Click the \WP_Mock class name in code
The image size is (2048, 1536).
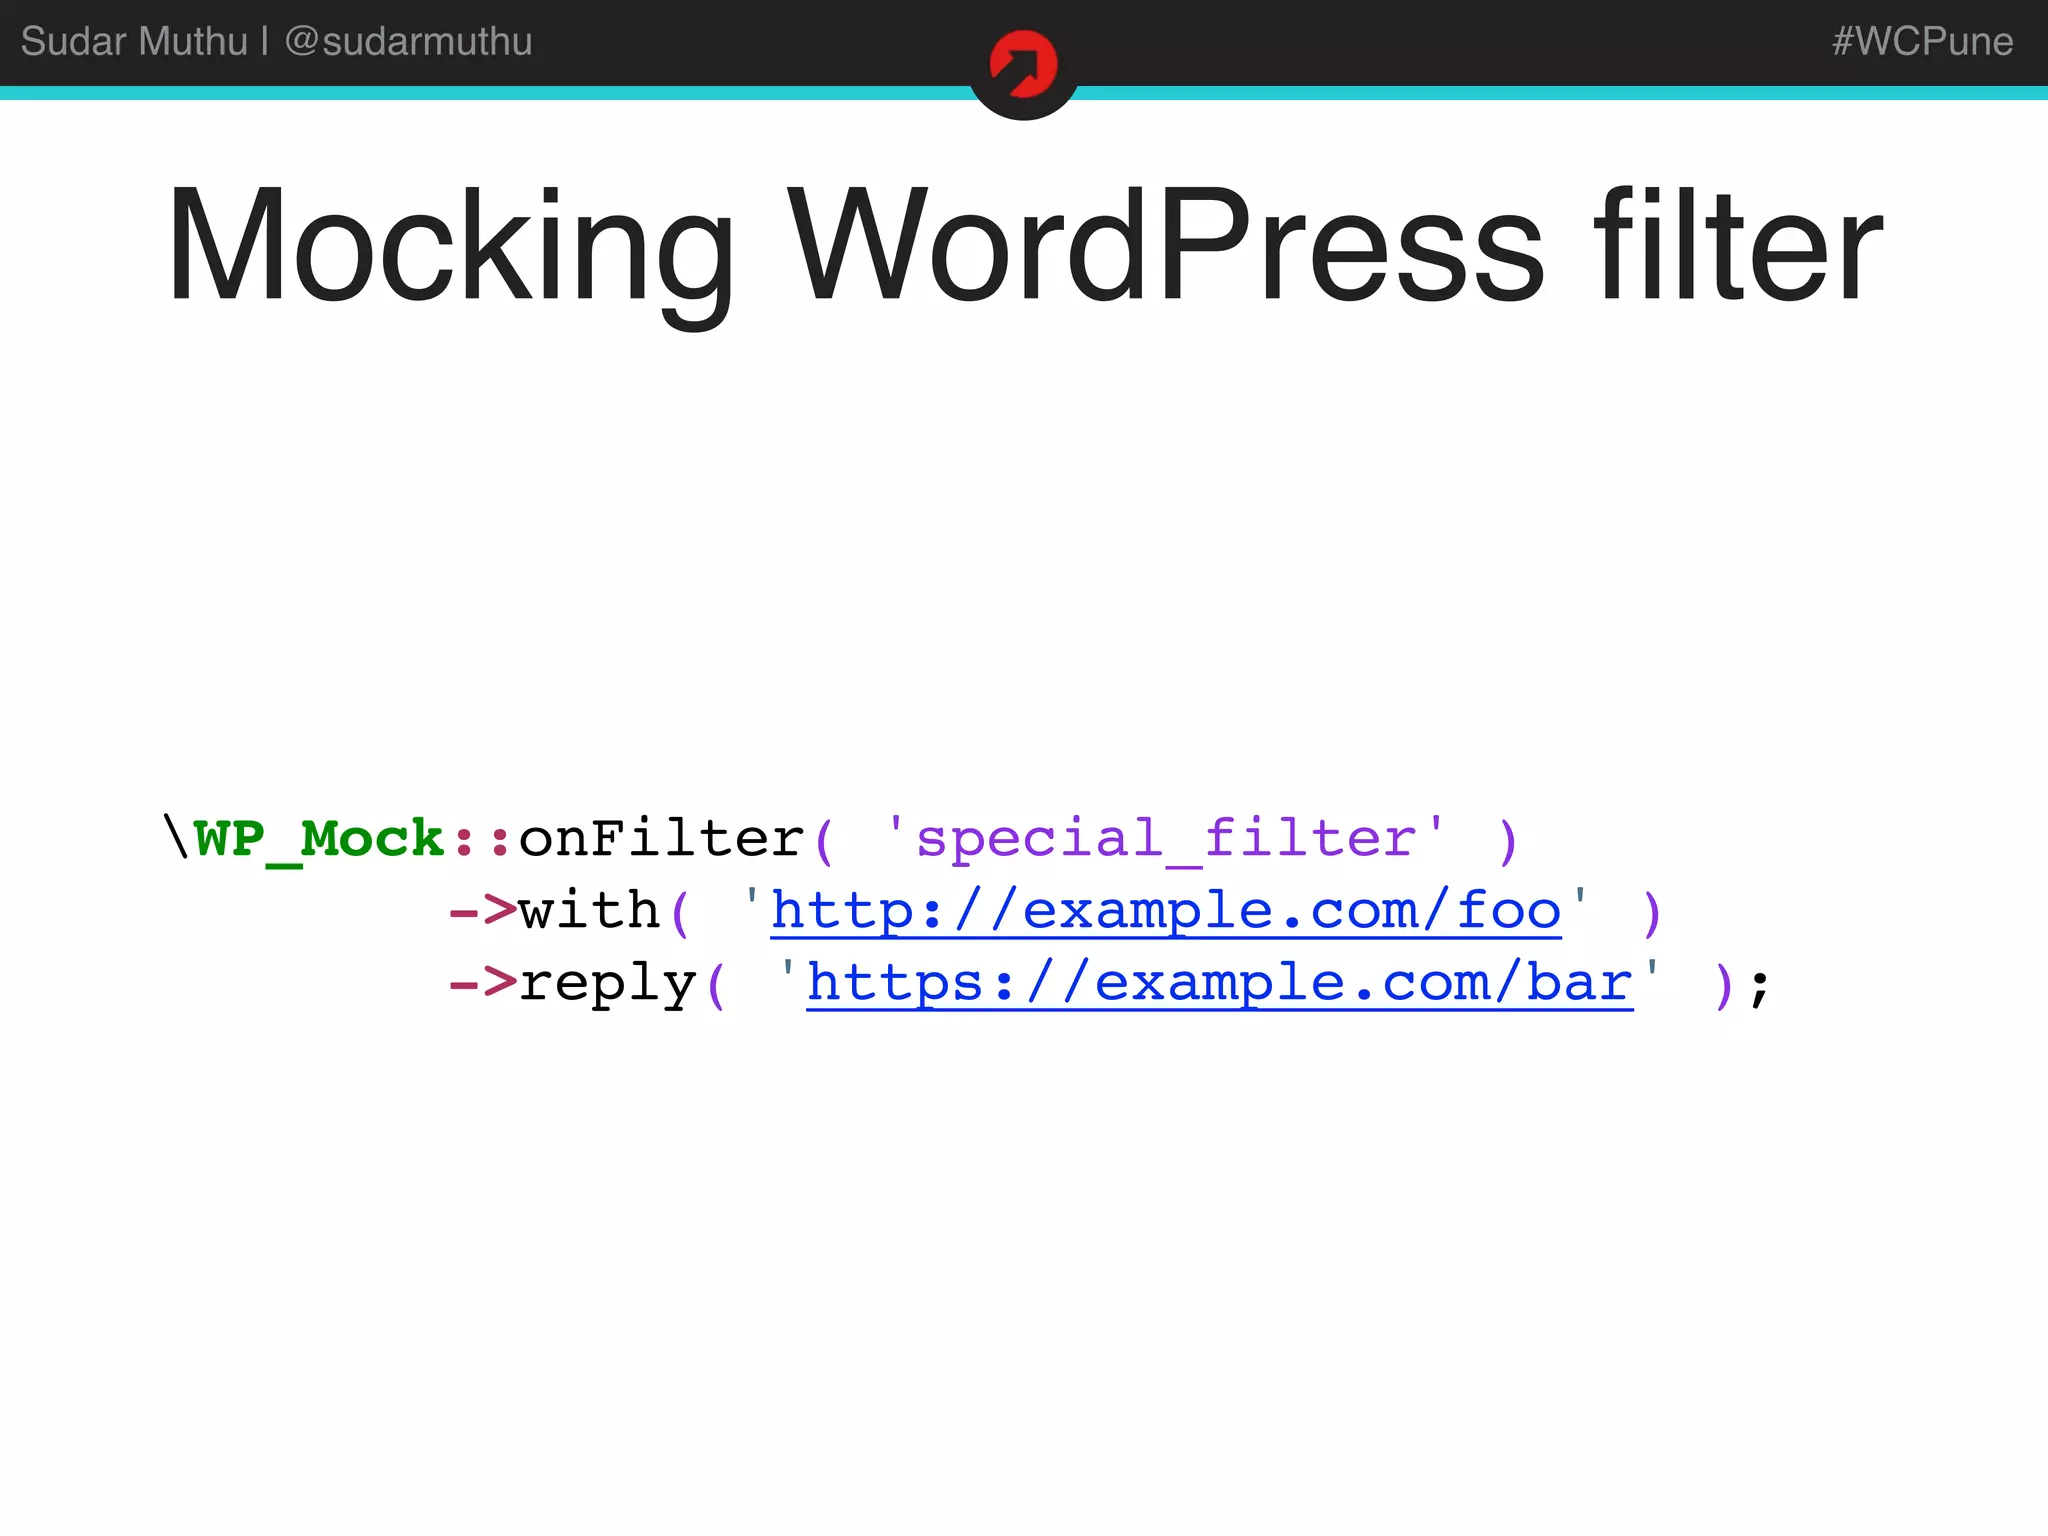(x=303, y=838)
